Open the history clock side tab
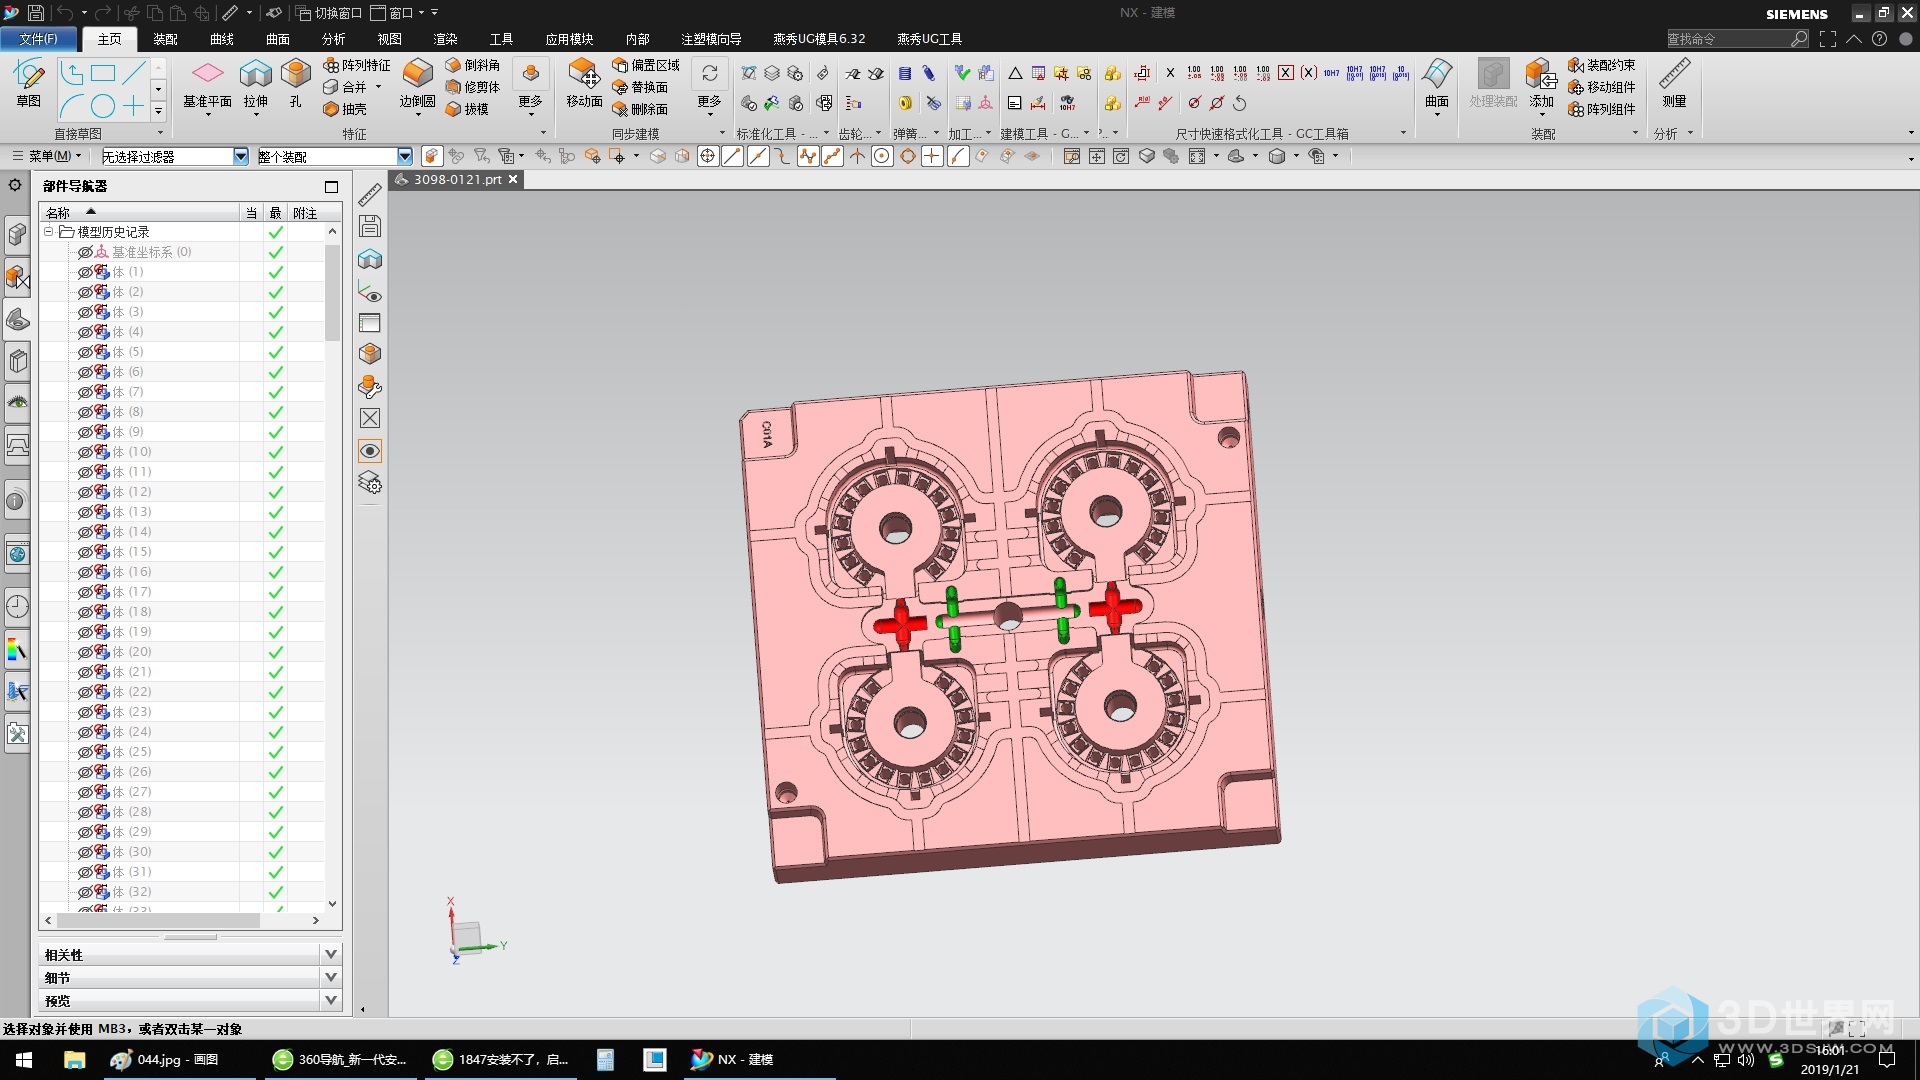Screen dimensions: 1920x1080 pyautogui.click(x=17, y=606)
